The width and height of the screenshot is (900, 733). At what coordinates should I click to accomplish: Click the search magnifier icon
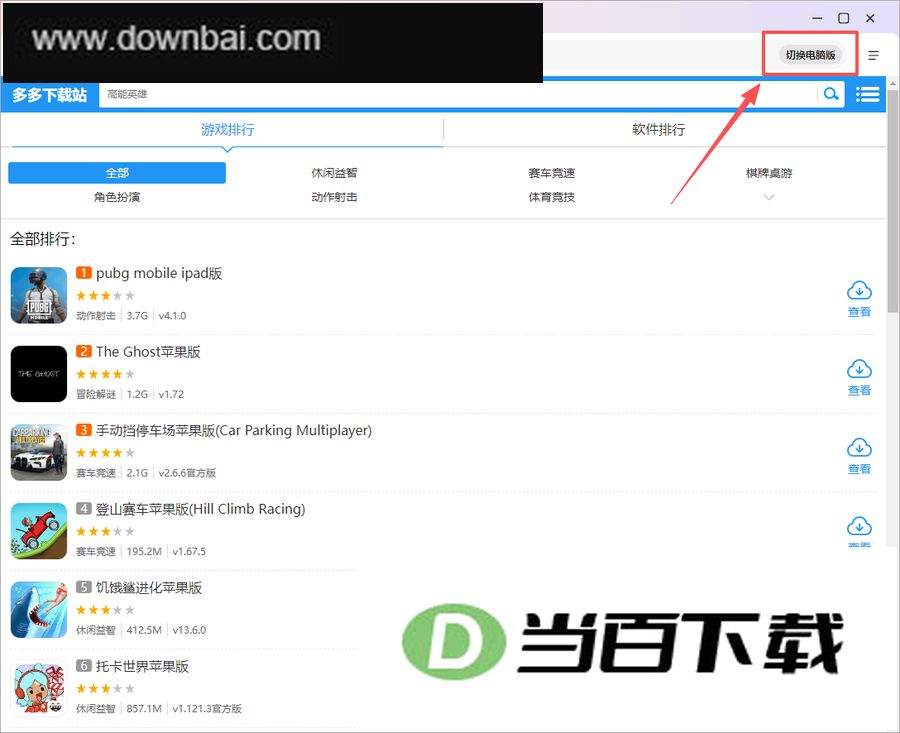pos(831,94)
